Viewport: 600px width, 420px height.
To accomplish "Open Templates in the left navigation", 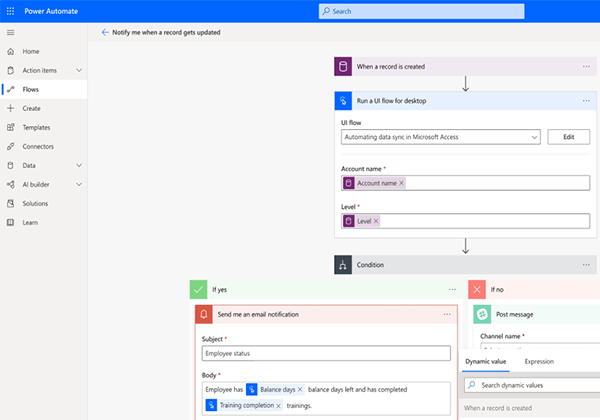I will [38, 127].
